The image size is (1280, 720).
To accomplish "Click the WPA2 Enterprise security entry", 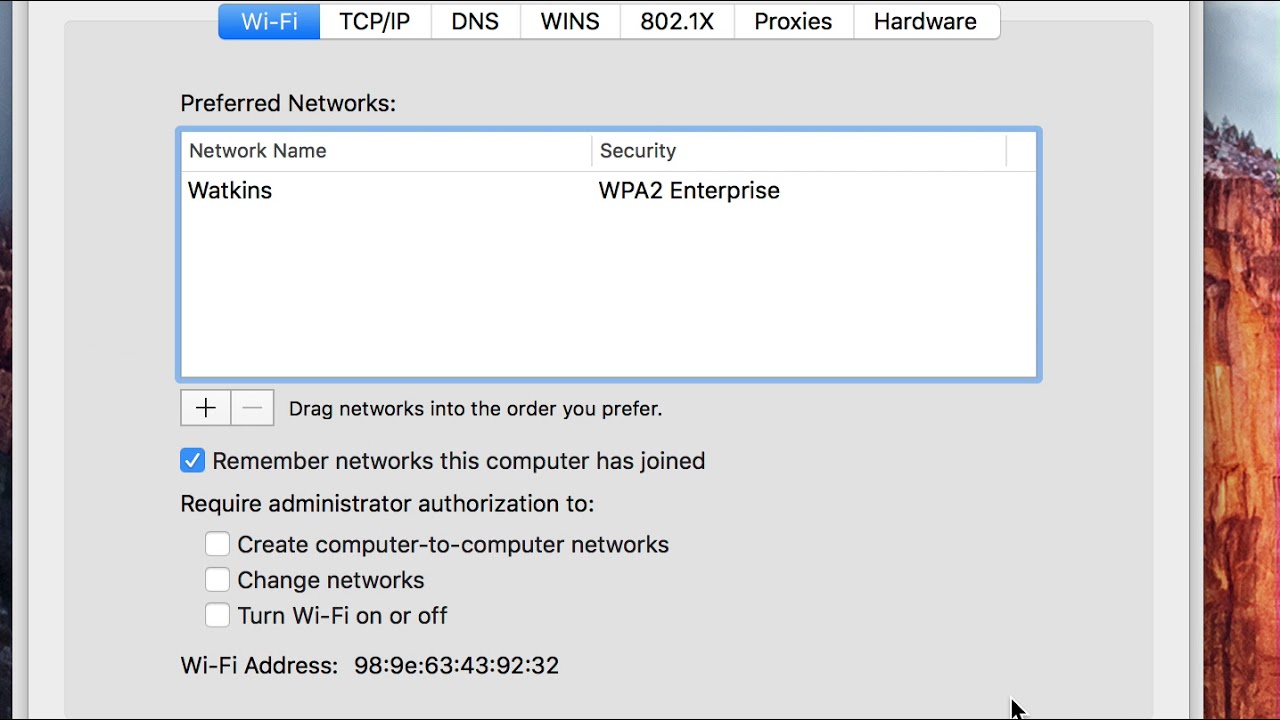I will tap(689, 191).
